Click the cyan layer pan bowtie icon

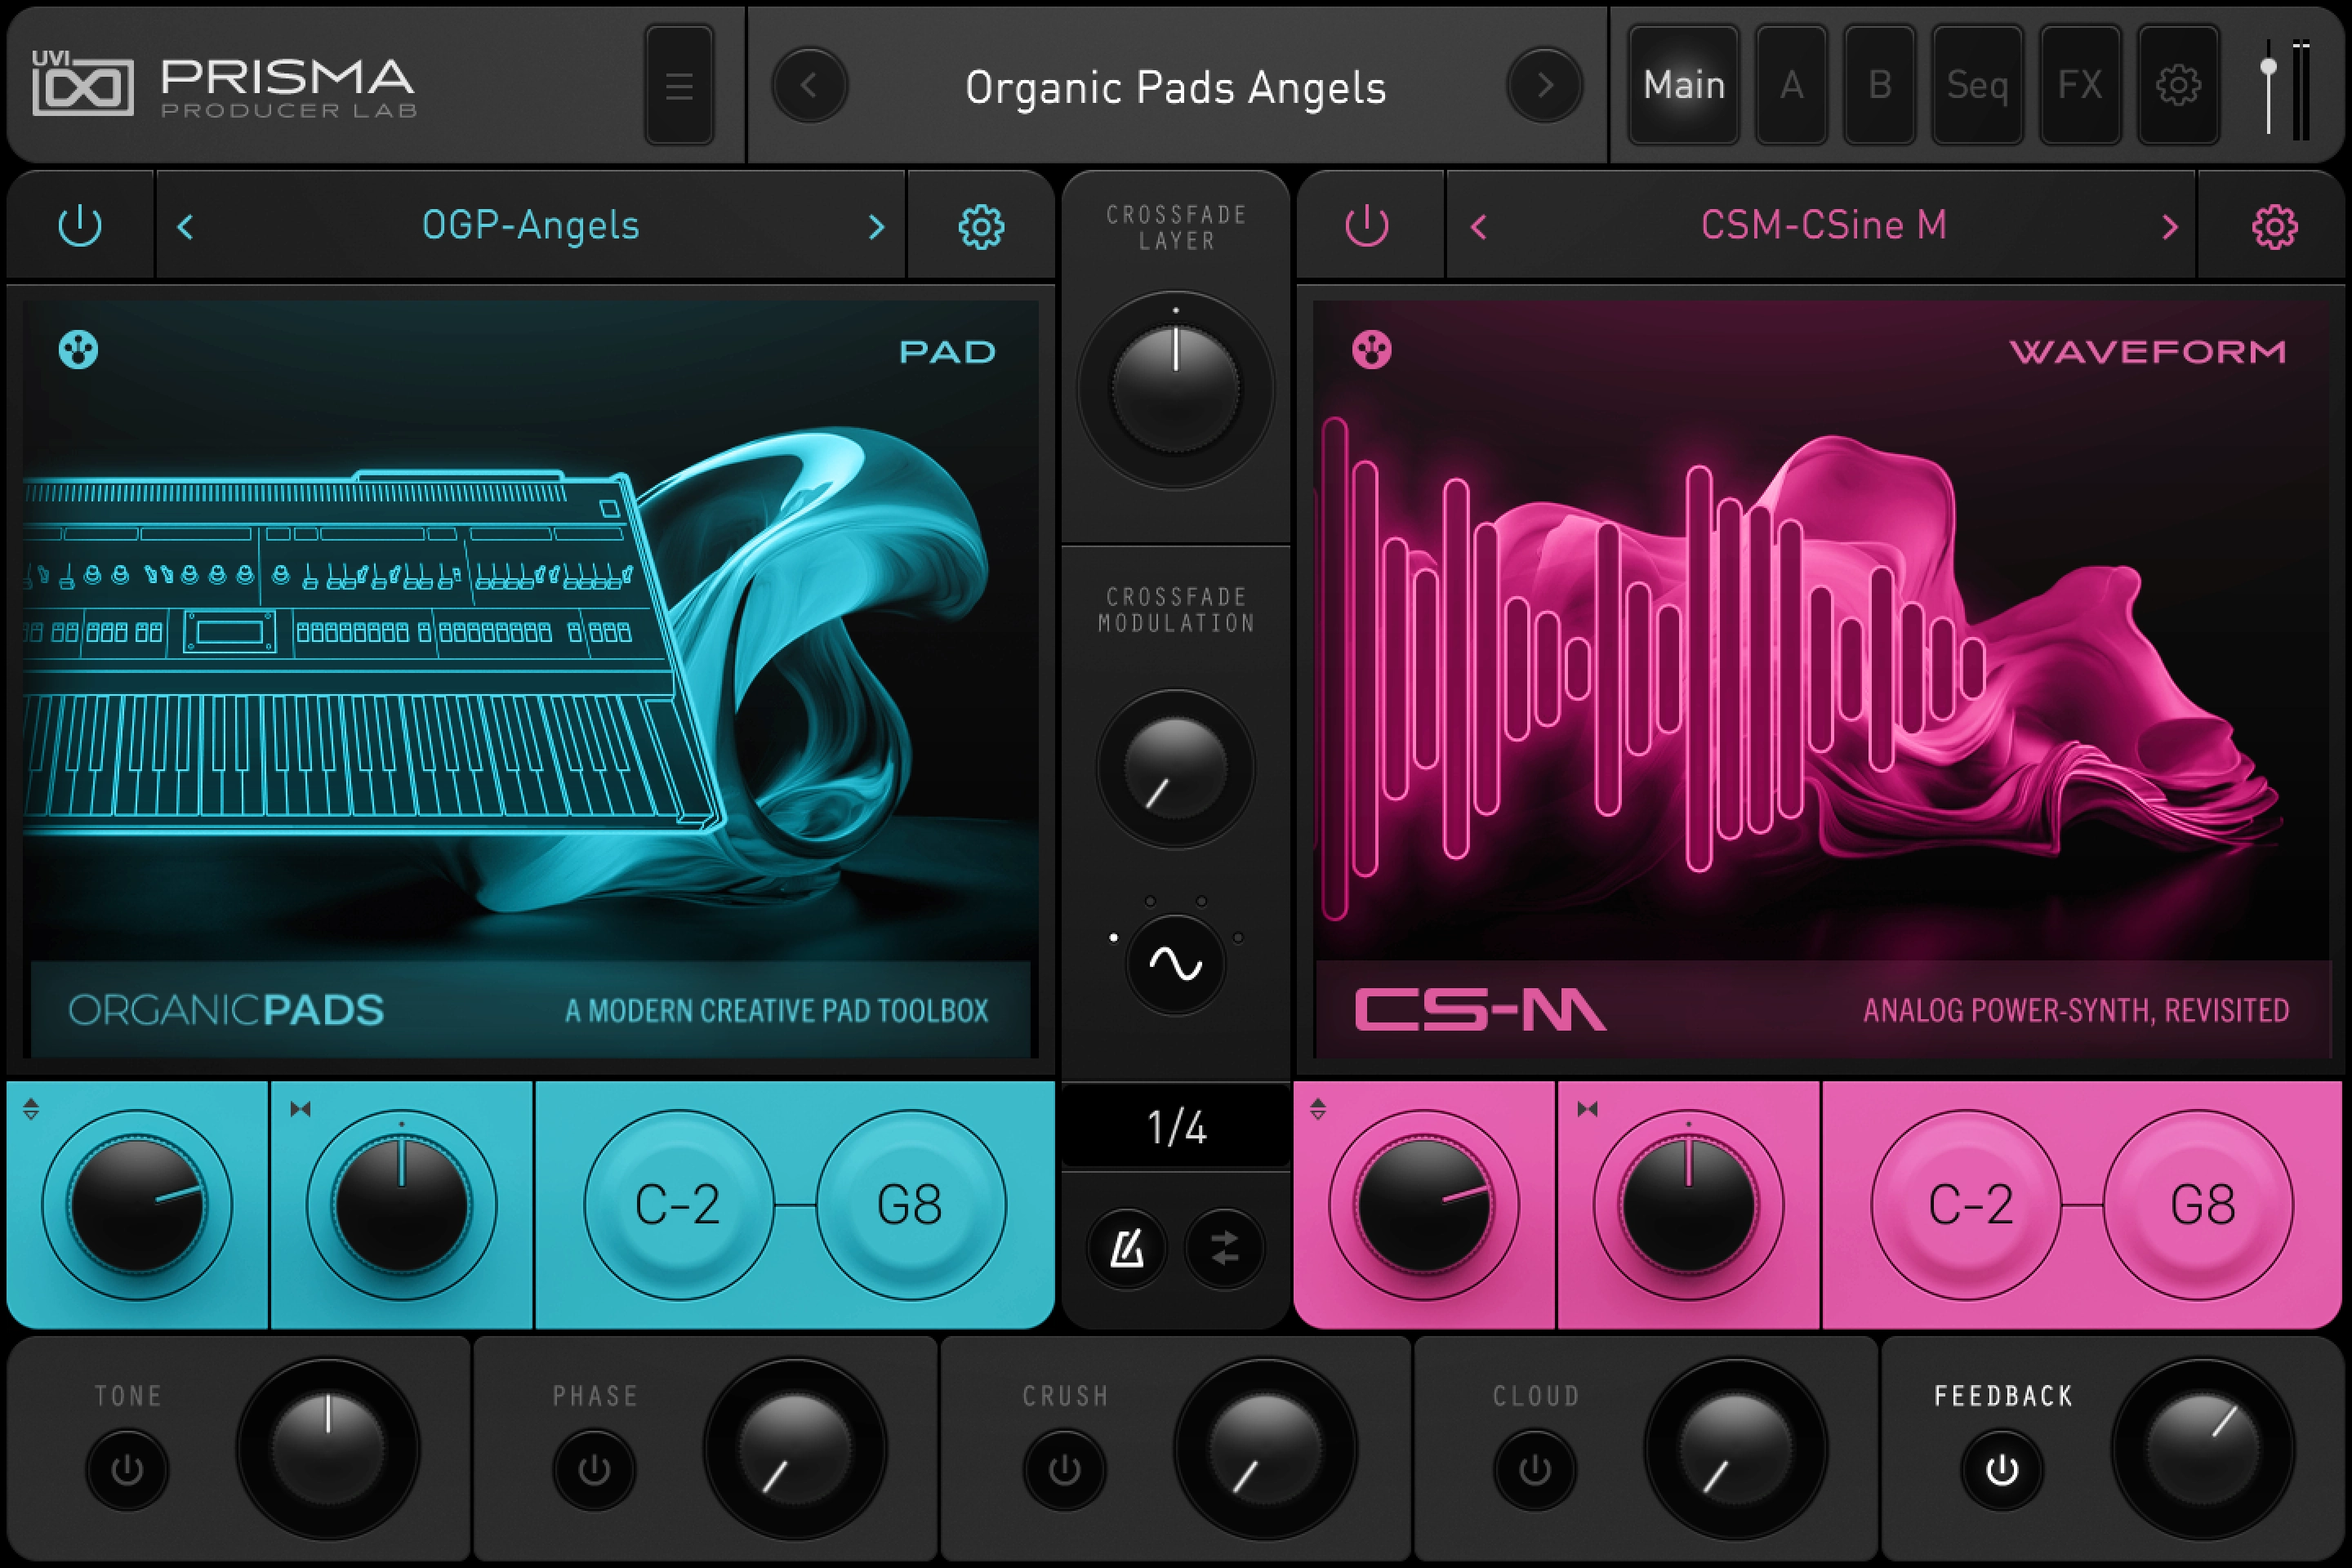tap(300, 1109)
